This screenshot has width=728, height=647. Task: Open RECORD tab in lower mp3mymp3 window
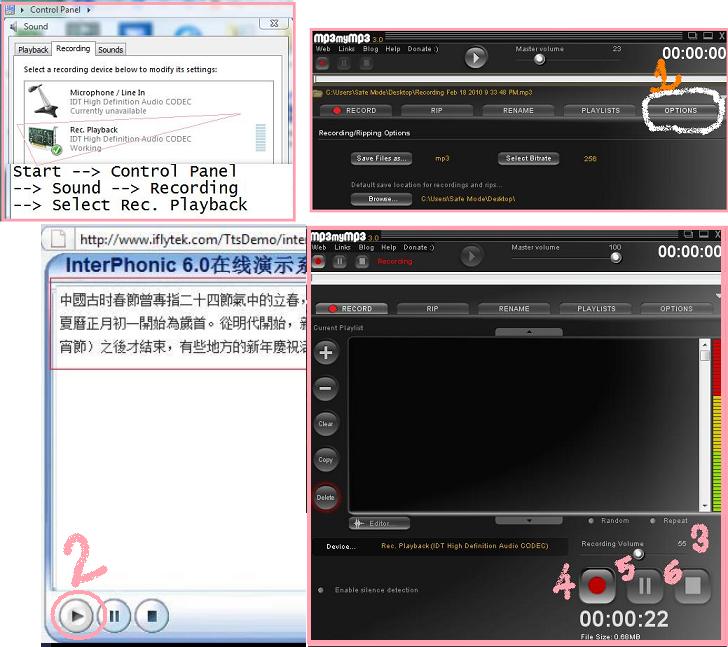coord(351,309)
